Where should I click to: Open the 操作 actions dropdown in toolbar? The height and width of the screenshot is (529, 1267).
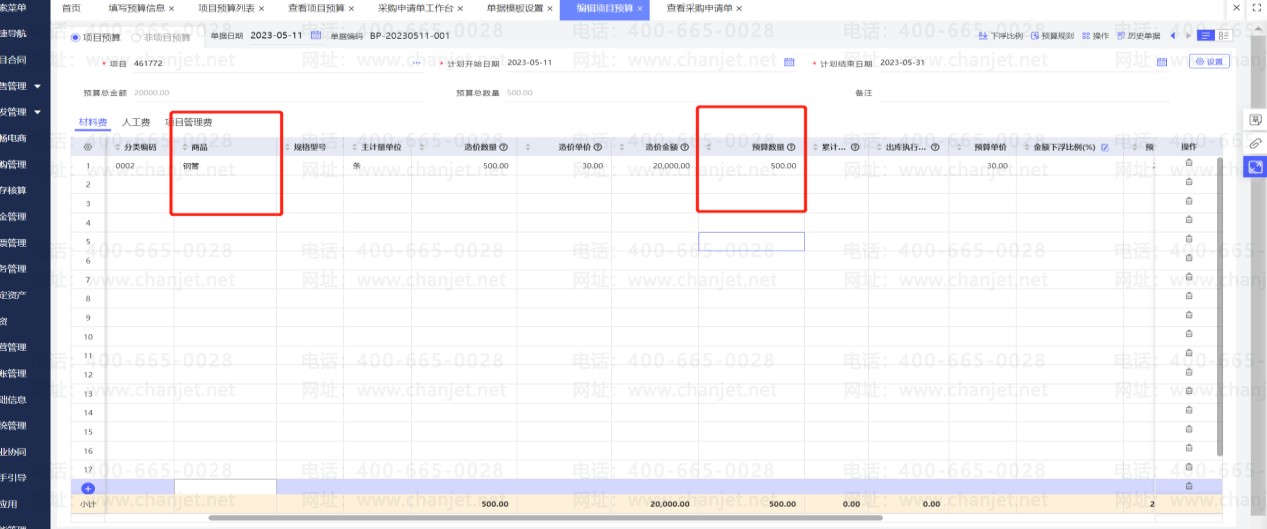pyautogui.click(x=1095, y=36)
